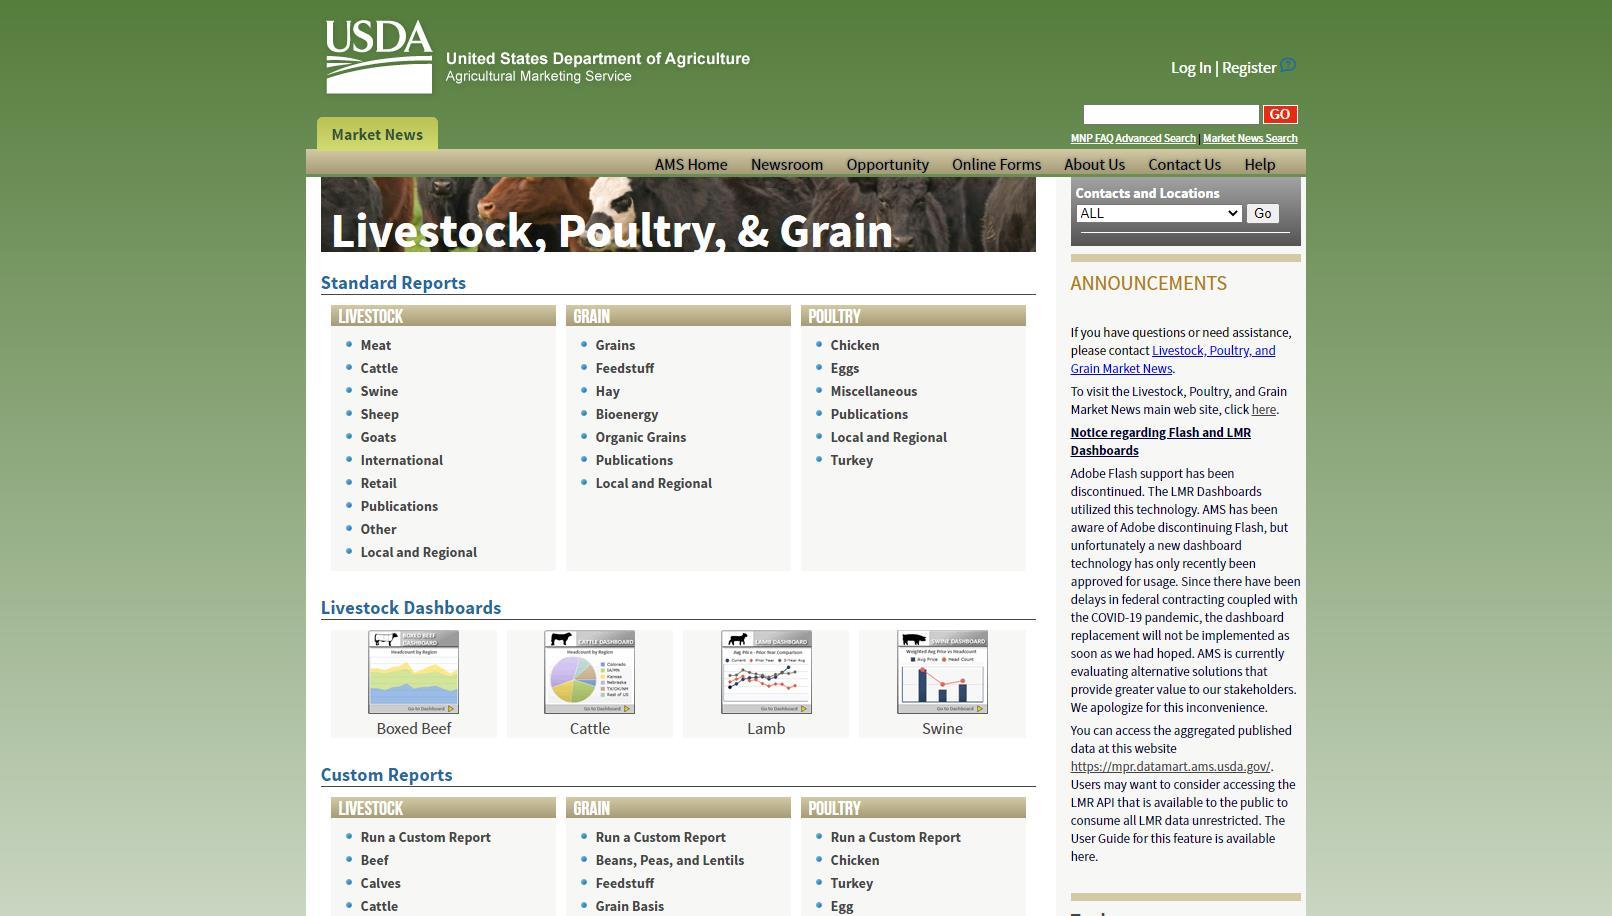The image size is (1612, 916).
Task: Open the Grains reports link
Action: click(x=615, y=345)
